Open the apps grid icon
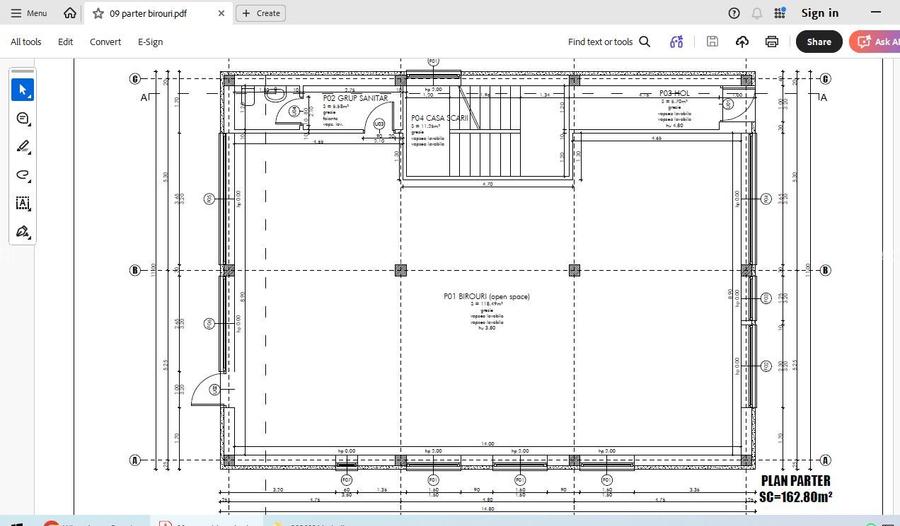This screenshot has height=526, width=900. (780, 13)
